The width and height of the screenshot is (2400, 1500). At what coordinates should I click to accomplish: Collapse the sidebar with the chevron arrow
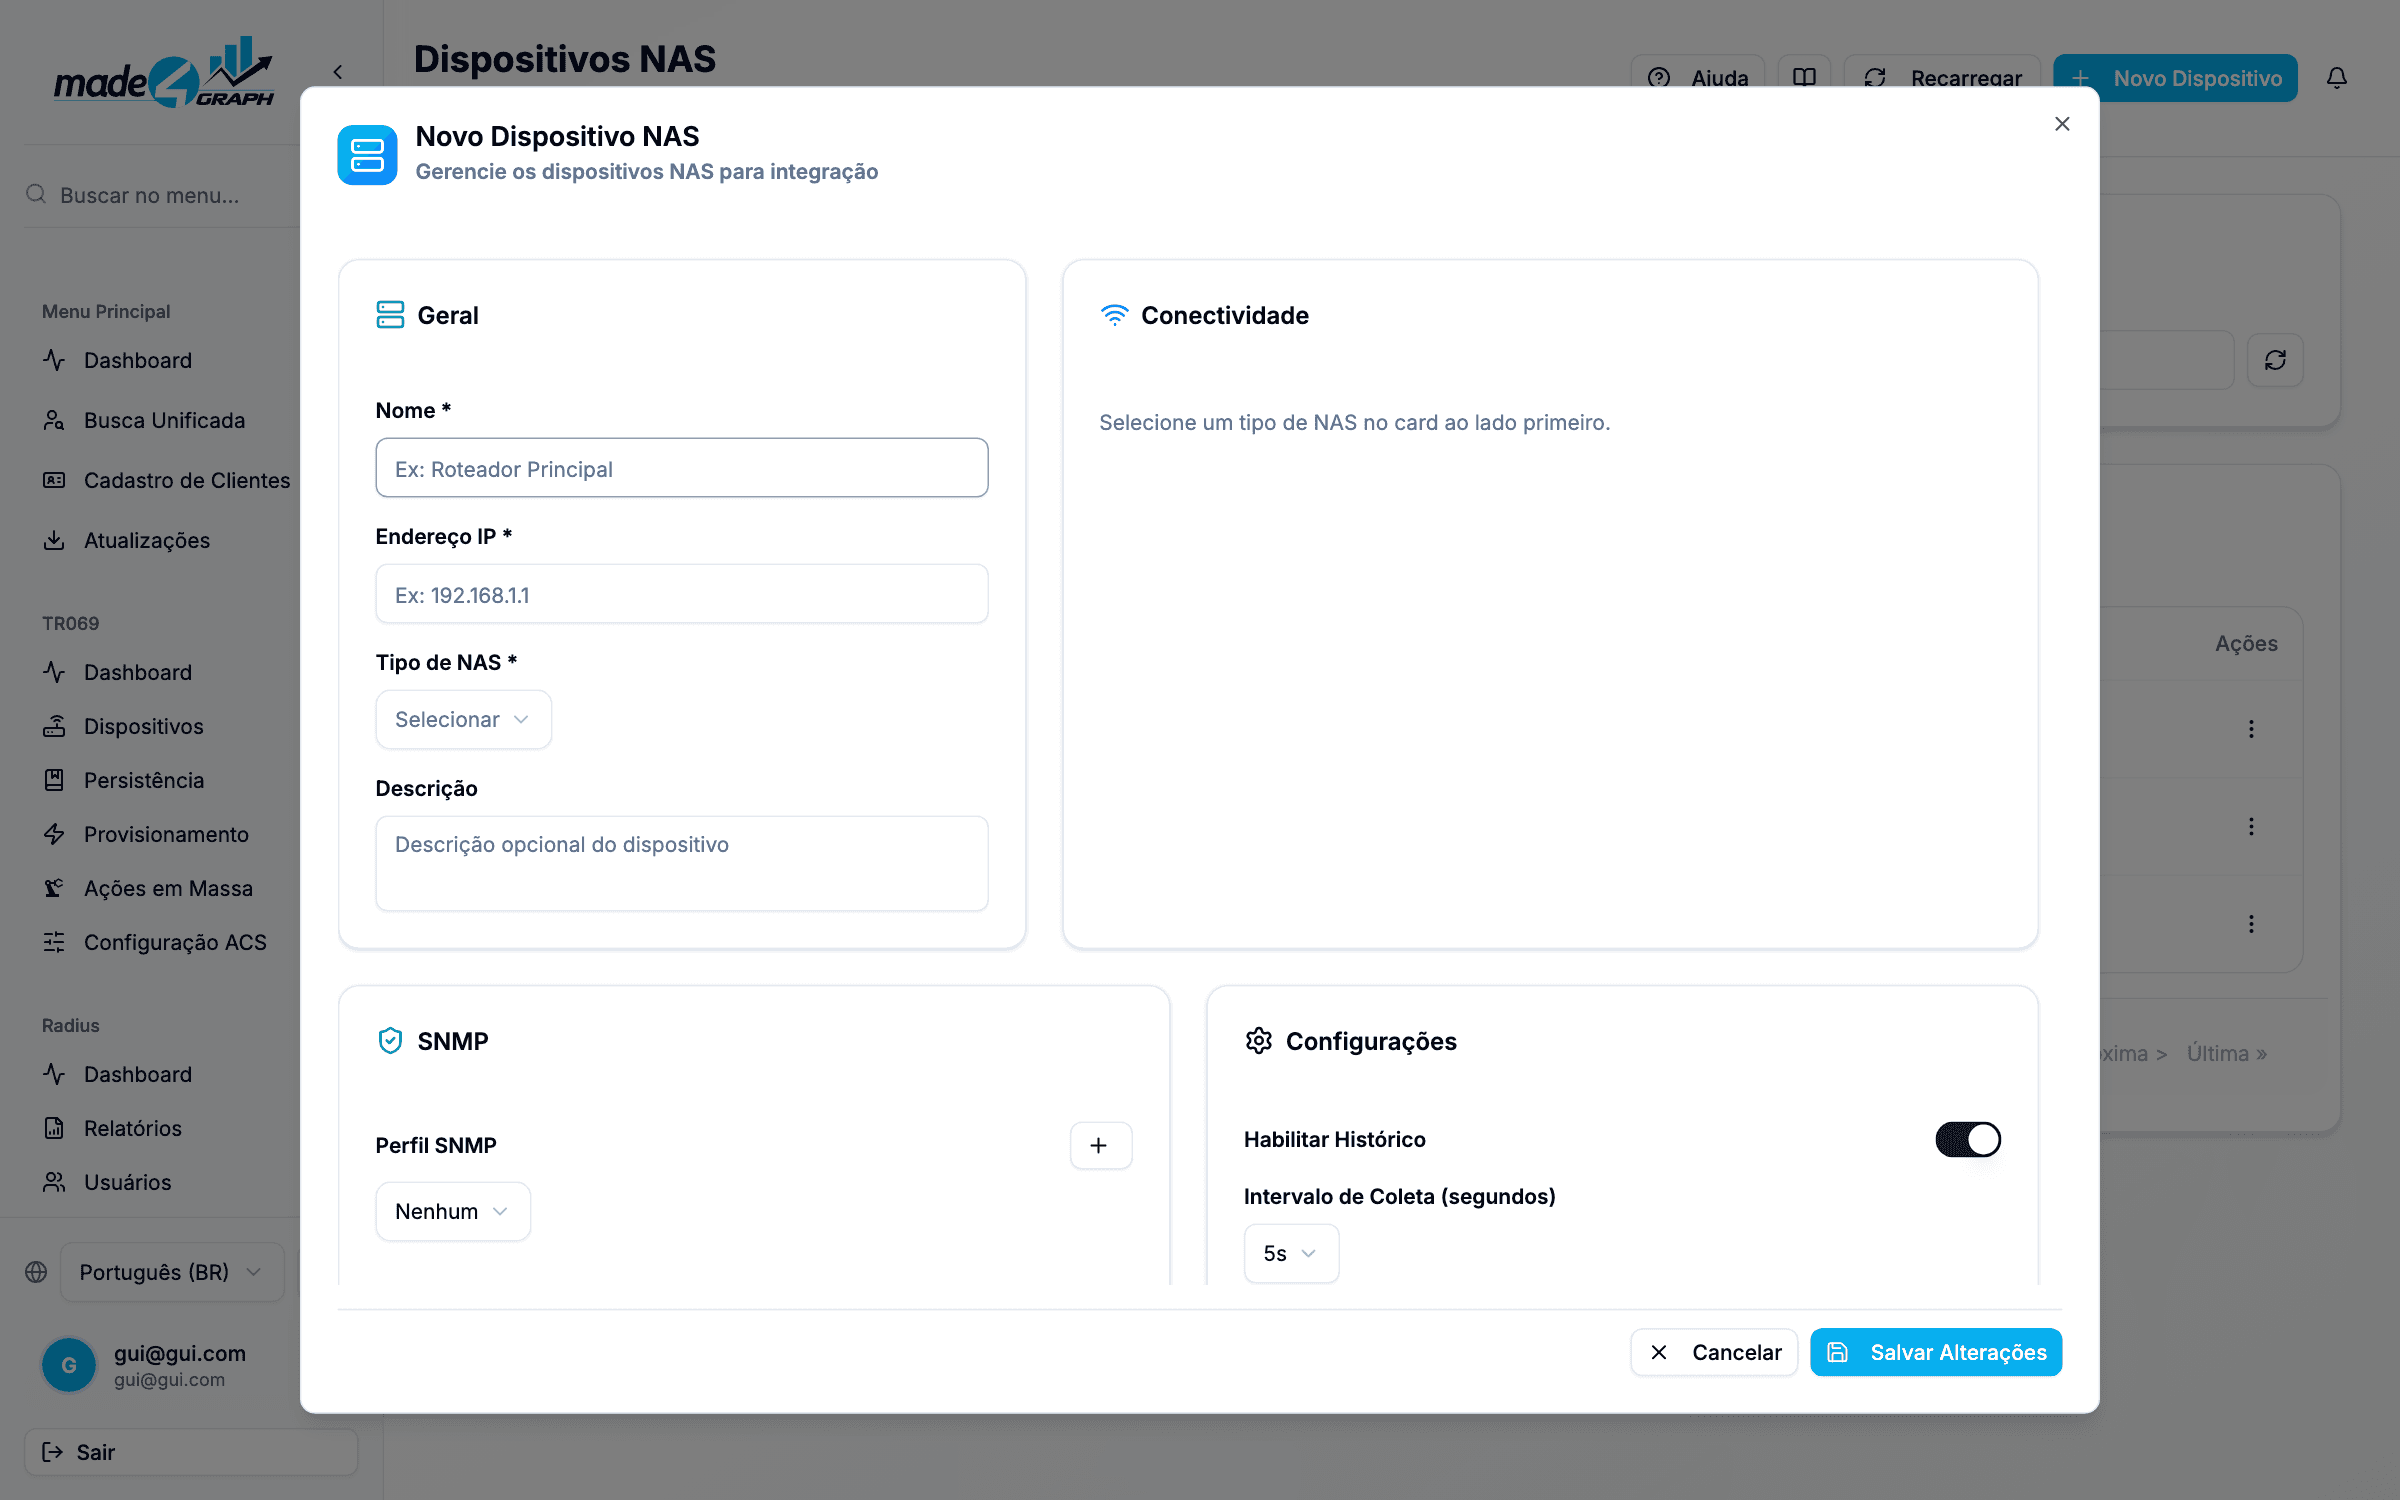tap(338, 72)
